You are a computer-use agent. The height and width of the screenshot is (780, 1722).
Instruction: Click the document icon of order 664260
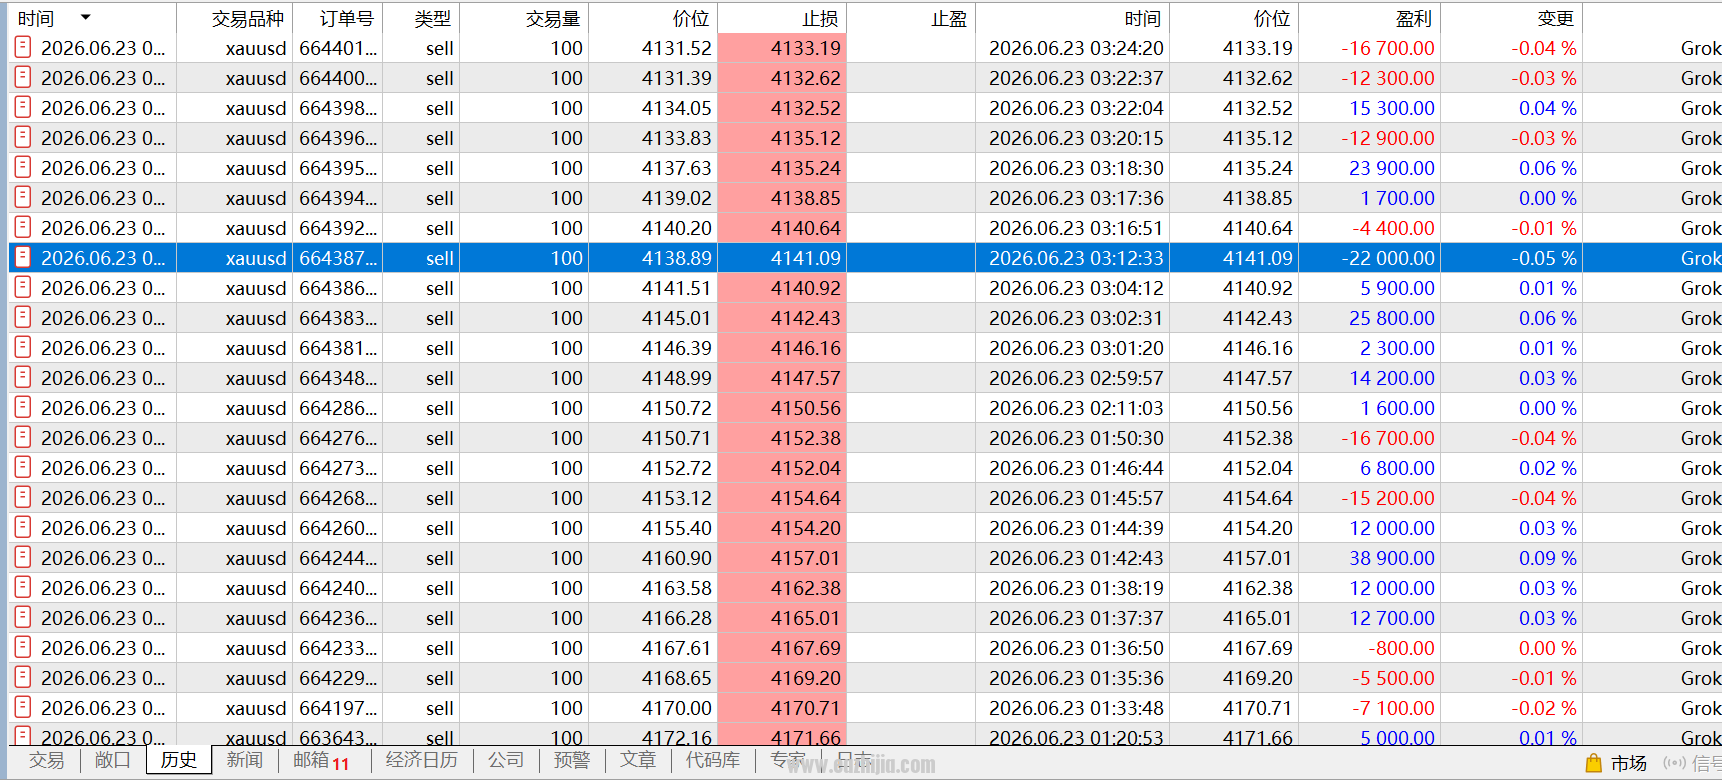(x=23, y=527)
